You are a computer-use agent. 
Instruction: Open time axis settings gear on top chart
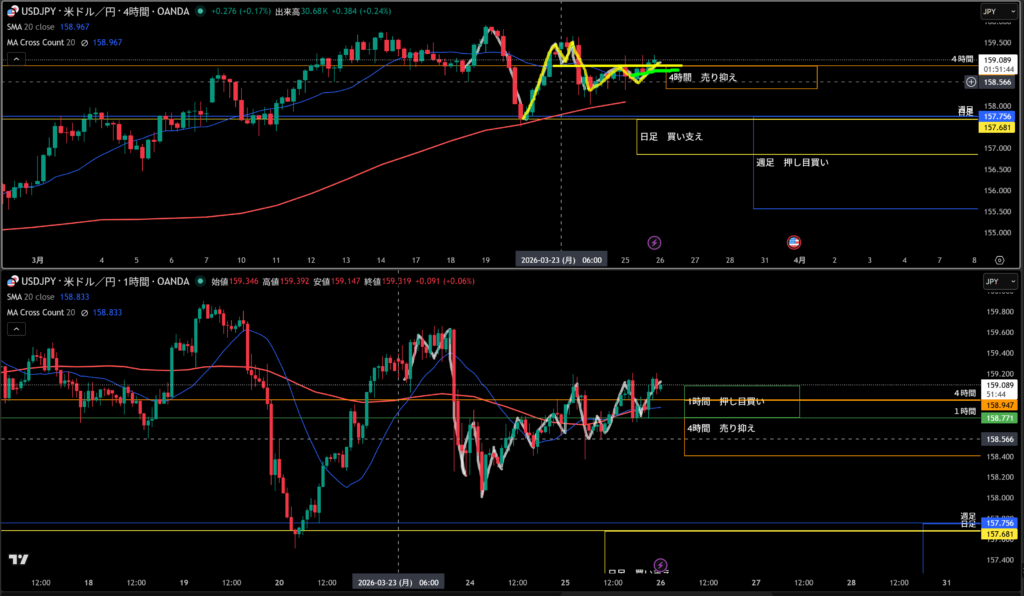pyautogui.click(x=999, y=259)
